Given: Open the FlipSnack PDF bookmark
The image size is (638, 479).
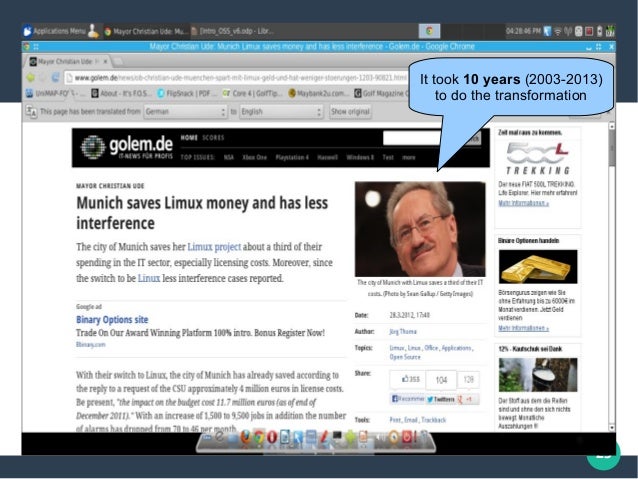Looking at the screenshot, I should (185, 93).
